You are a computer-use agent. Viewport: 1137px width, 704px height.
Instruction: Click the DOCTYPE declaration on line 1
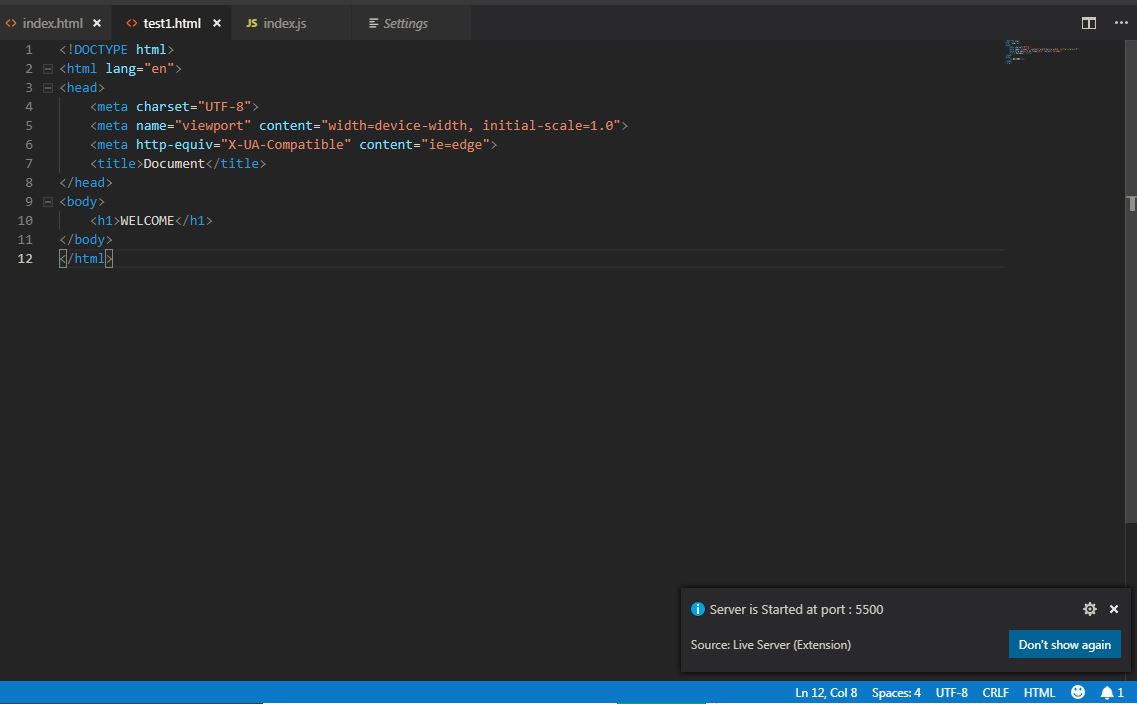pyautogui.click(x=117, y=49)
